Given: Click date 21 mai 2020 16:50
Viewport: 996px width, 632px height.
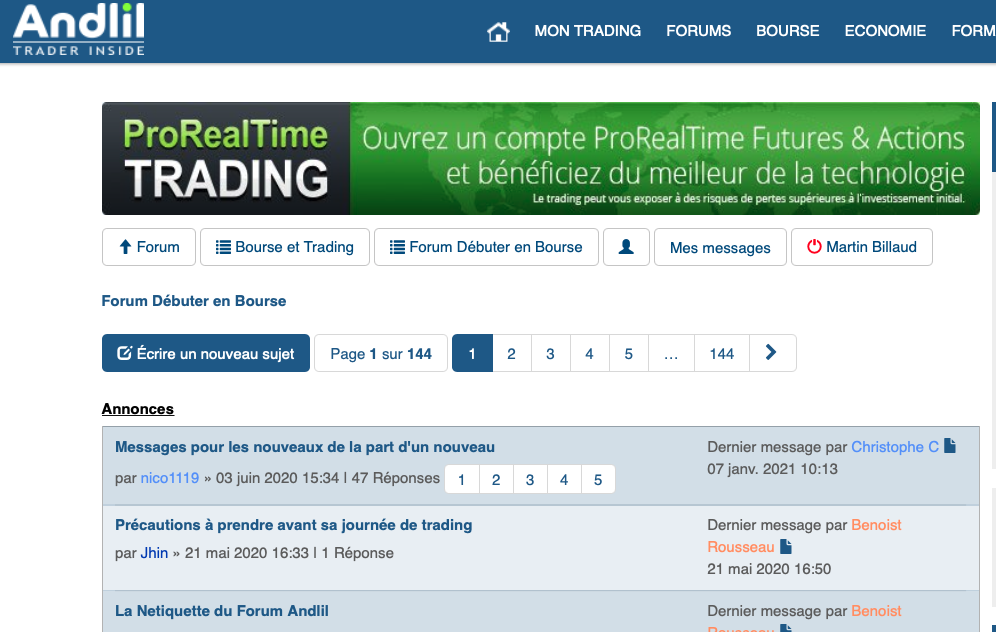Looking at the screenshot, I should (x=769, y=569).
